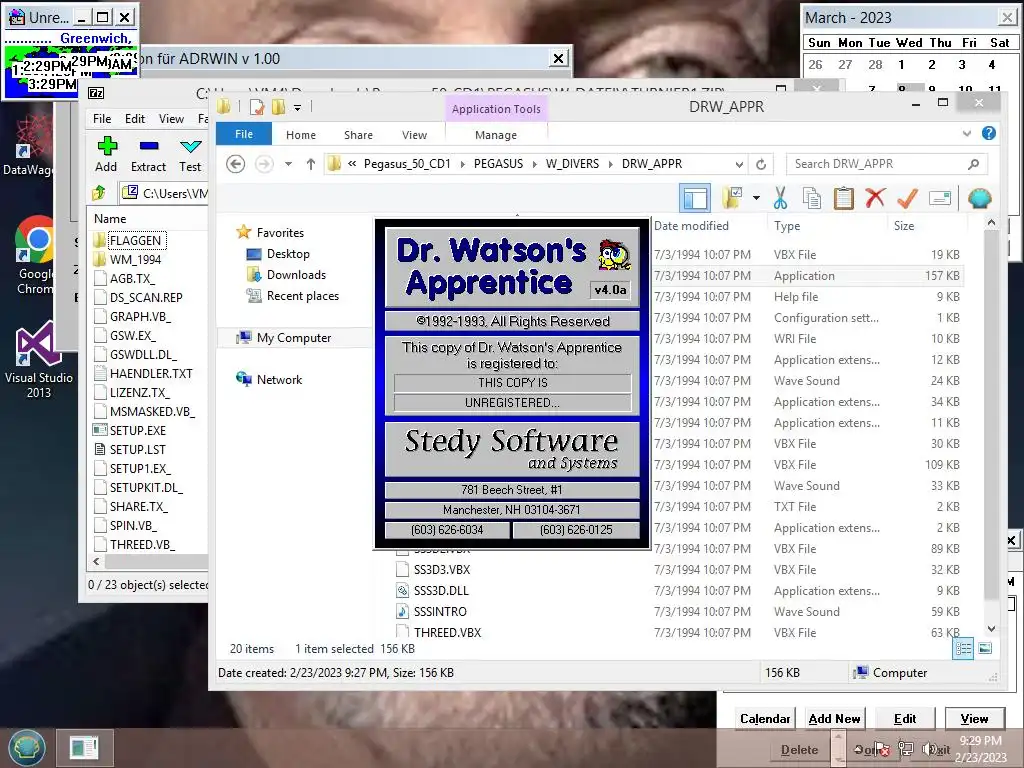Click the Start shell button on taskbar

(x=27, y=748)
